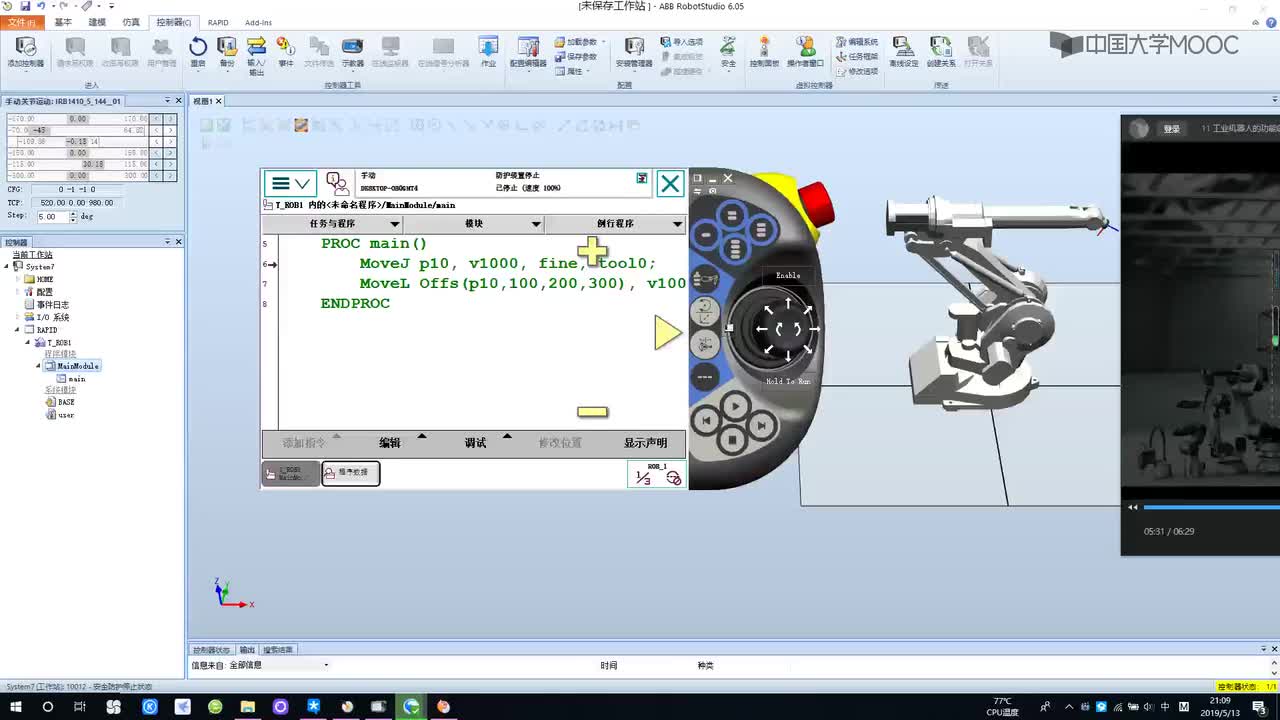This screenshot has height=720, width=1280.
Task: Click the yellow zoom-in plus icon in code editor
Action: 592,251
